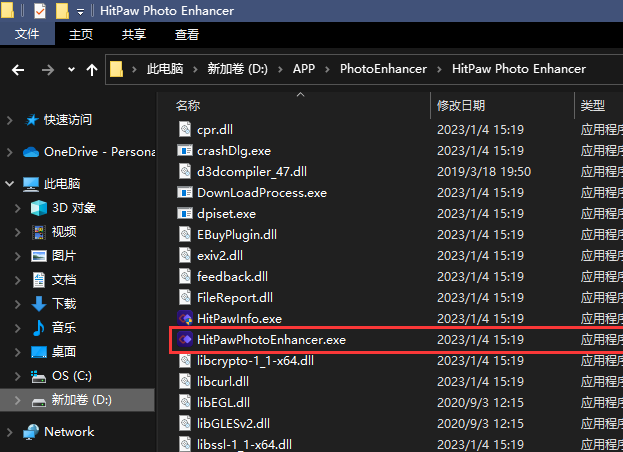Click the dpiset.exe file icon
Image resolution: width=623 pixels, height=452 pixels.
pos(185,214)
